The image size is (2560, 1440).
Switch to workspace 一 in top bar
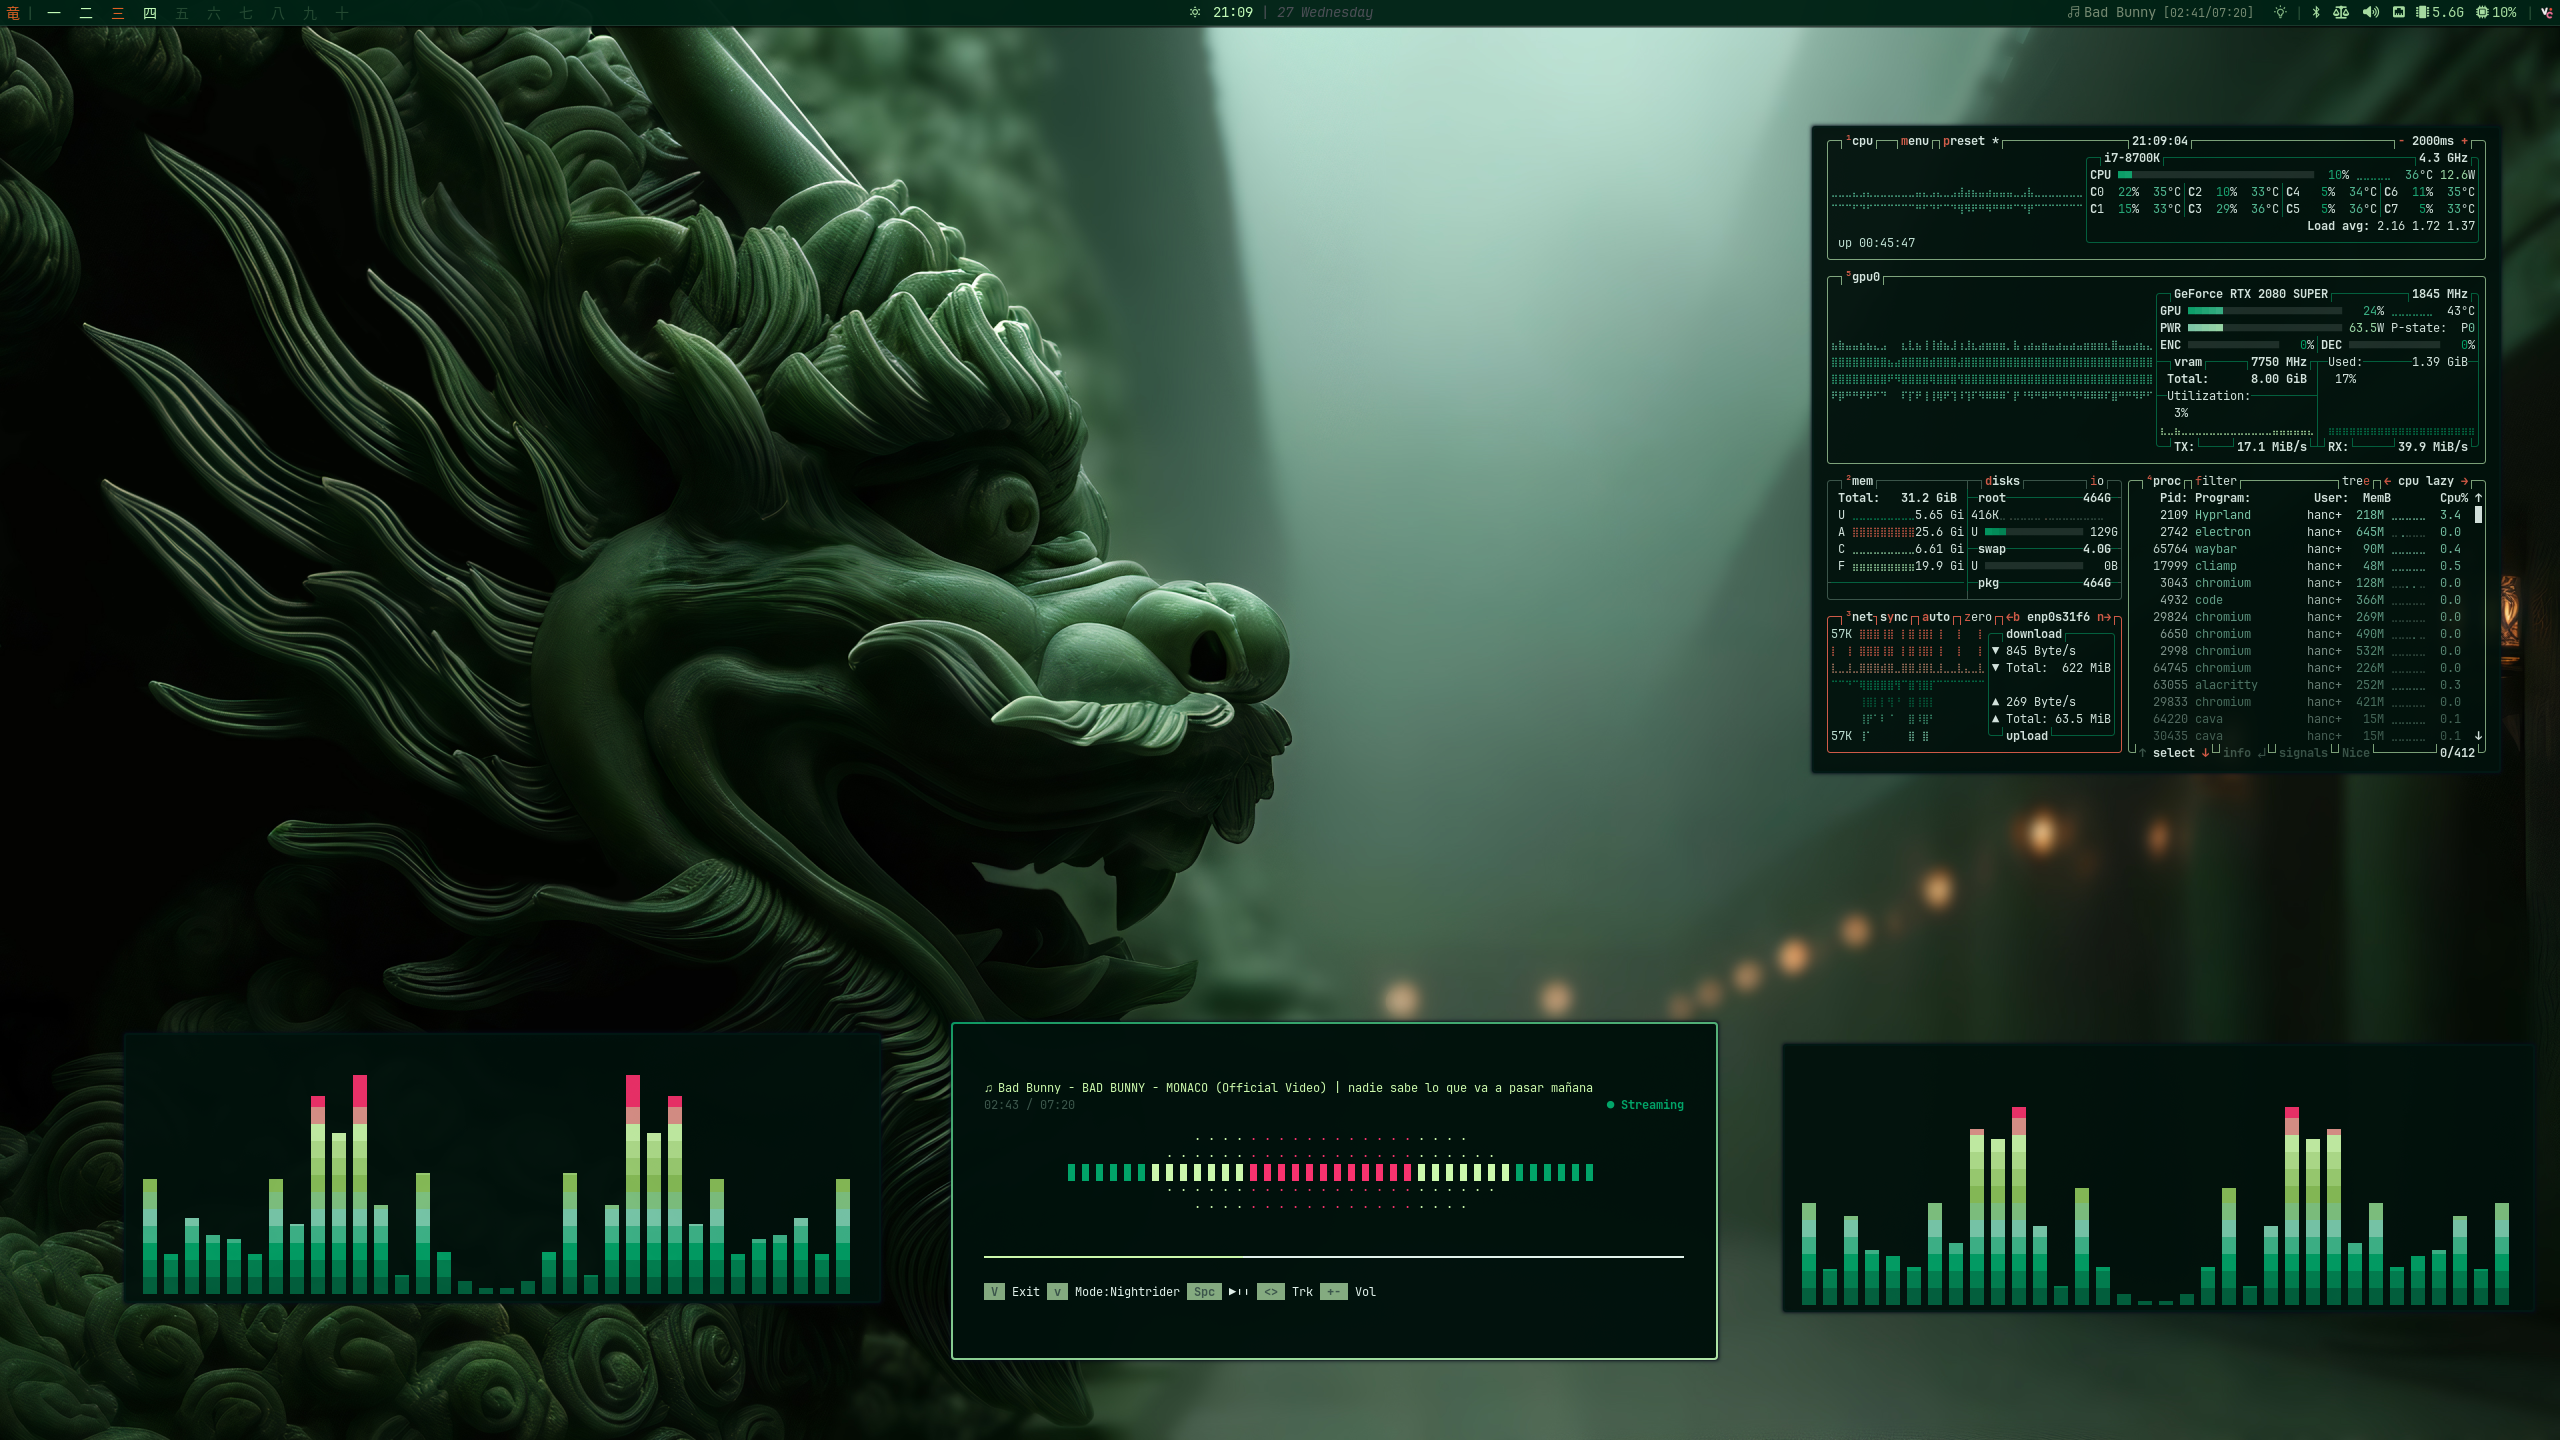pos(54,13)
